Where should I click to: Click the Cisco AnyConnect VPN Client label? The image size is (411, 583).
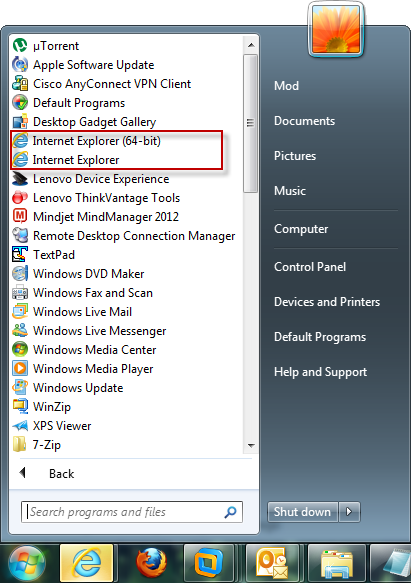click(x=112, y=84)
